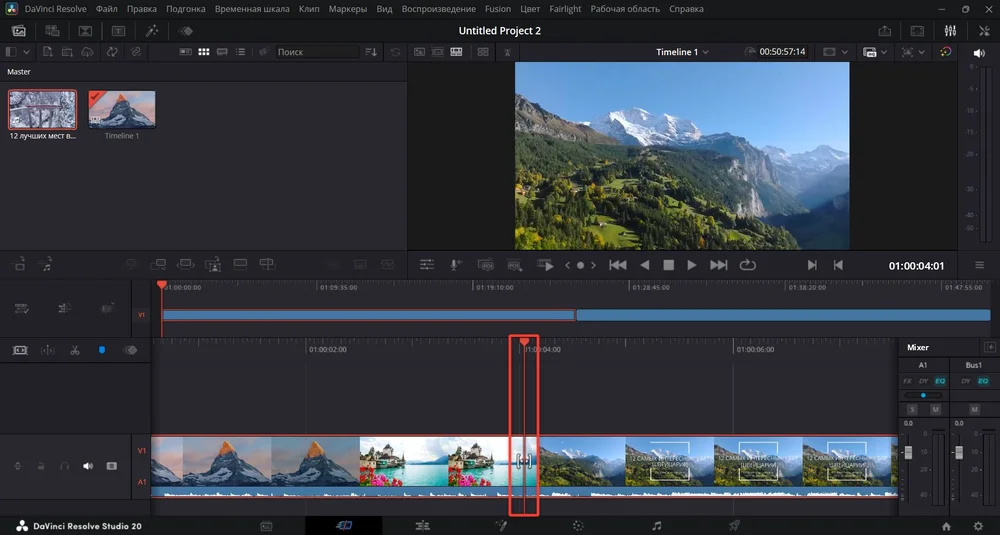Open the audio mixer icon in top bar
The image size is (1000, 535).
pos(950,31)
